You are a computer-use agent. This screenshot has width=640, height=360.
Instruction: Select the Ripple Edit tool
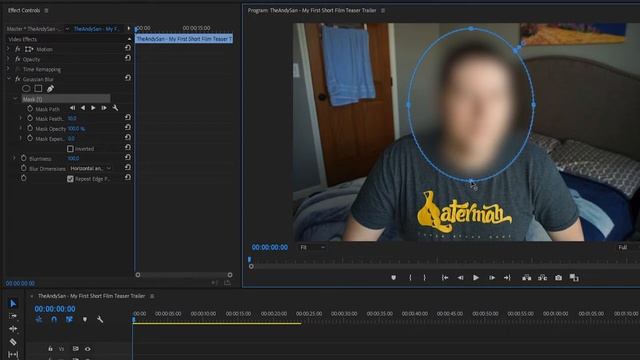coord(13,329)
